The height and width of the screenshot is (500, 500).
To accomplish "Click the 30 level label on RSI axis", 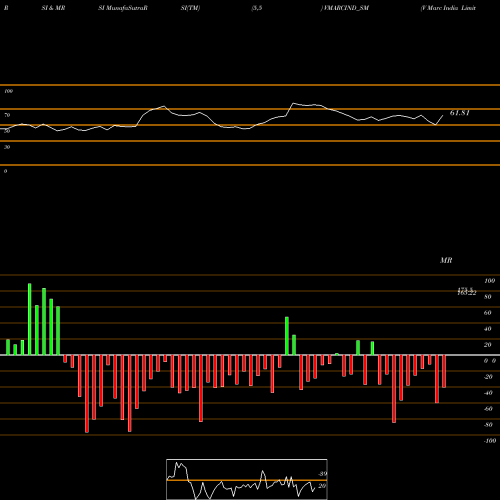I will 7,147.
